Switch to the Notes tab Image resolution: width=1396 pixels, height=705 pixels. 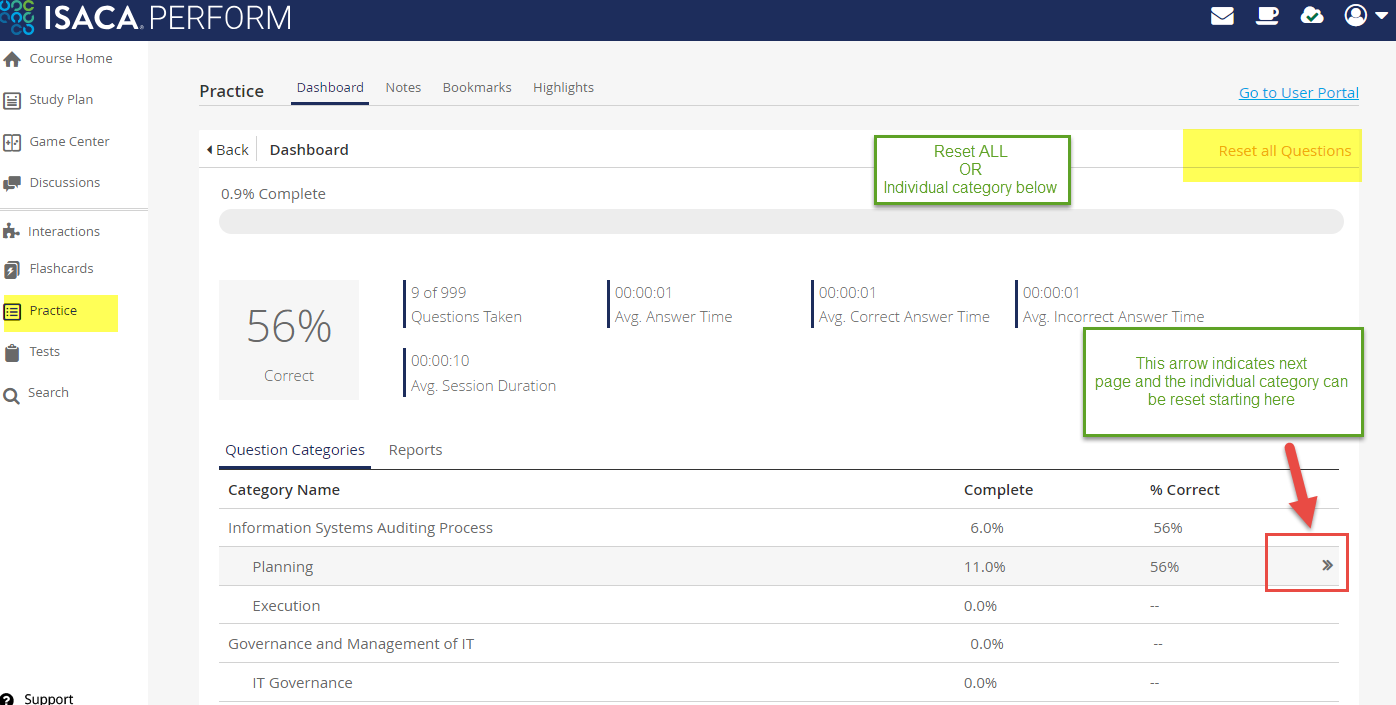click(403, 88)
